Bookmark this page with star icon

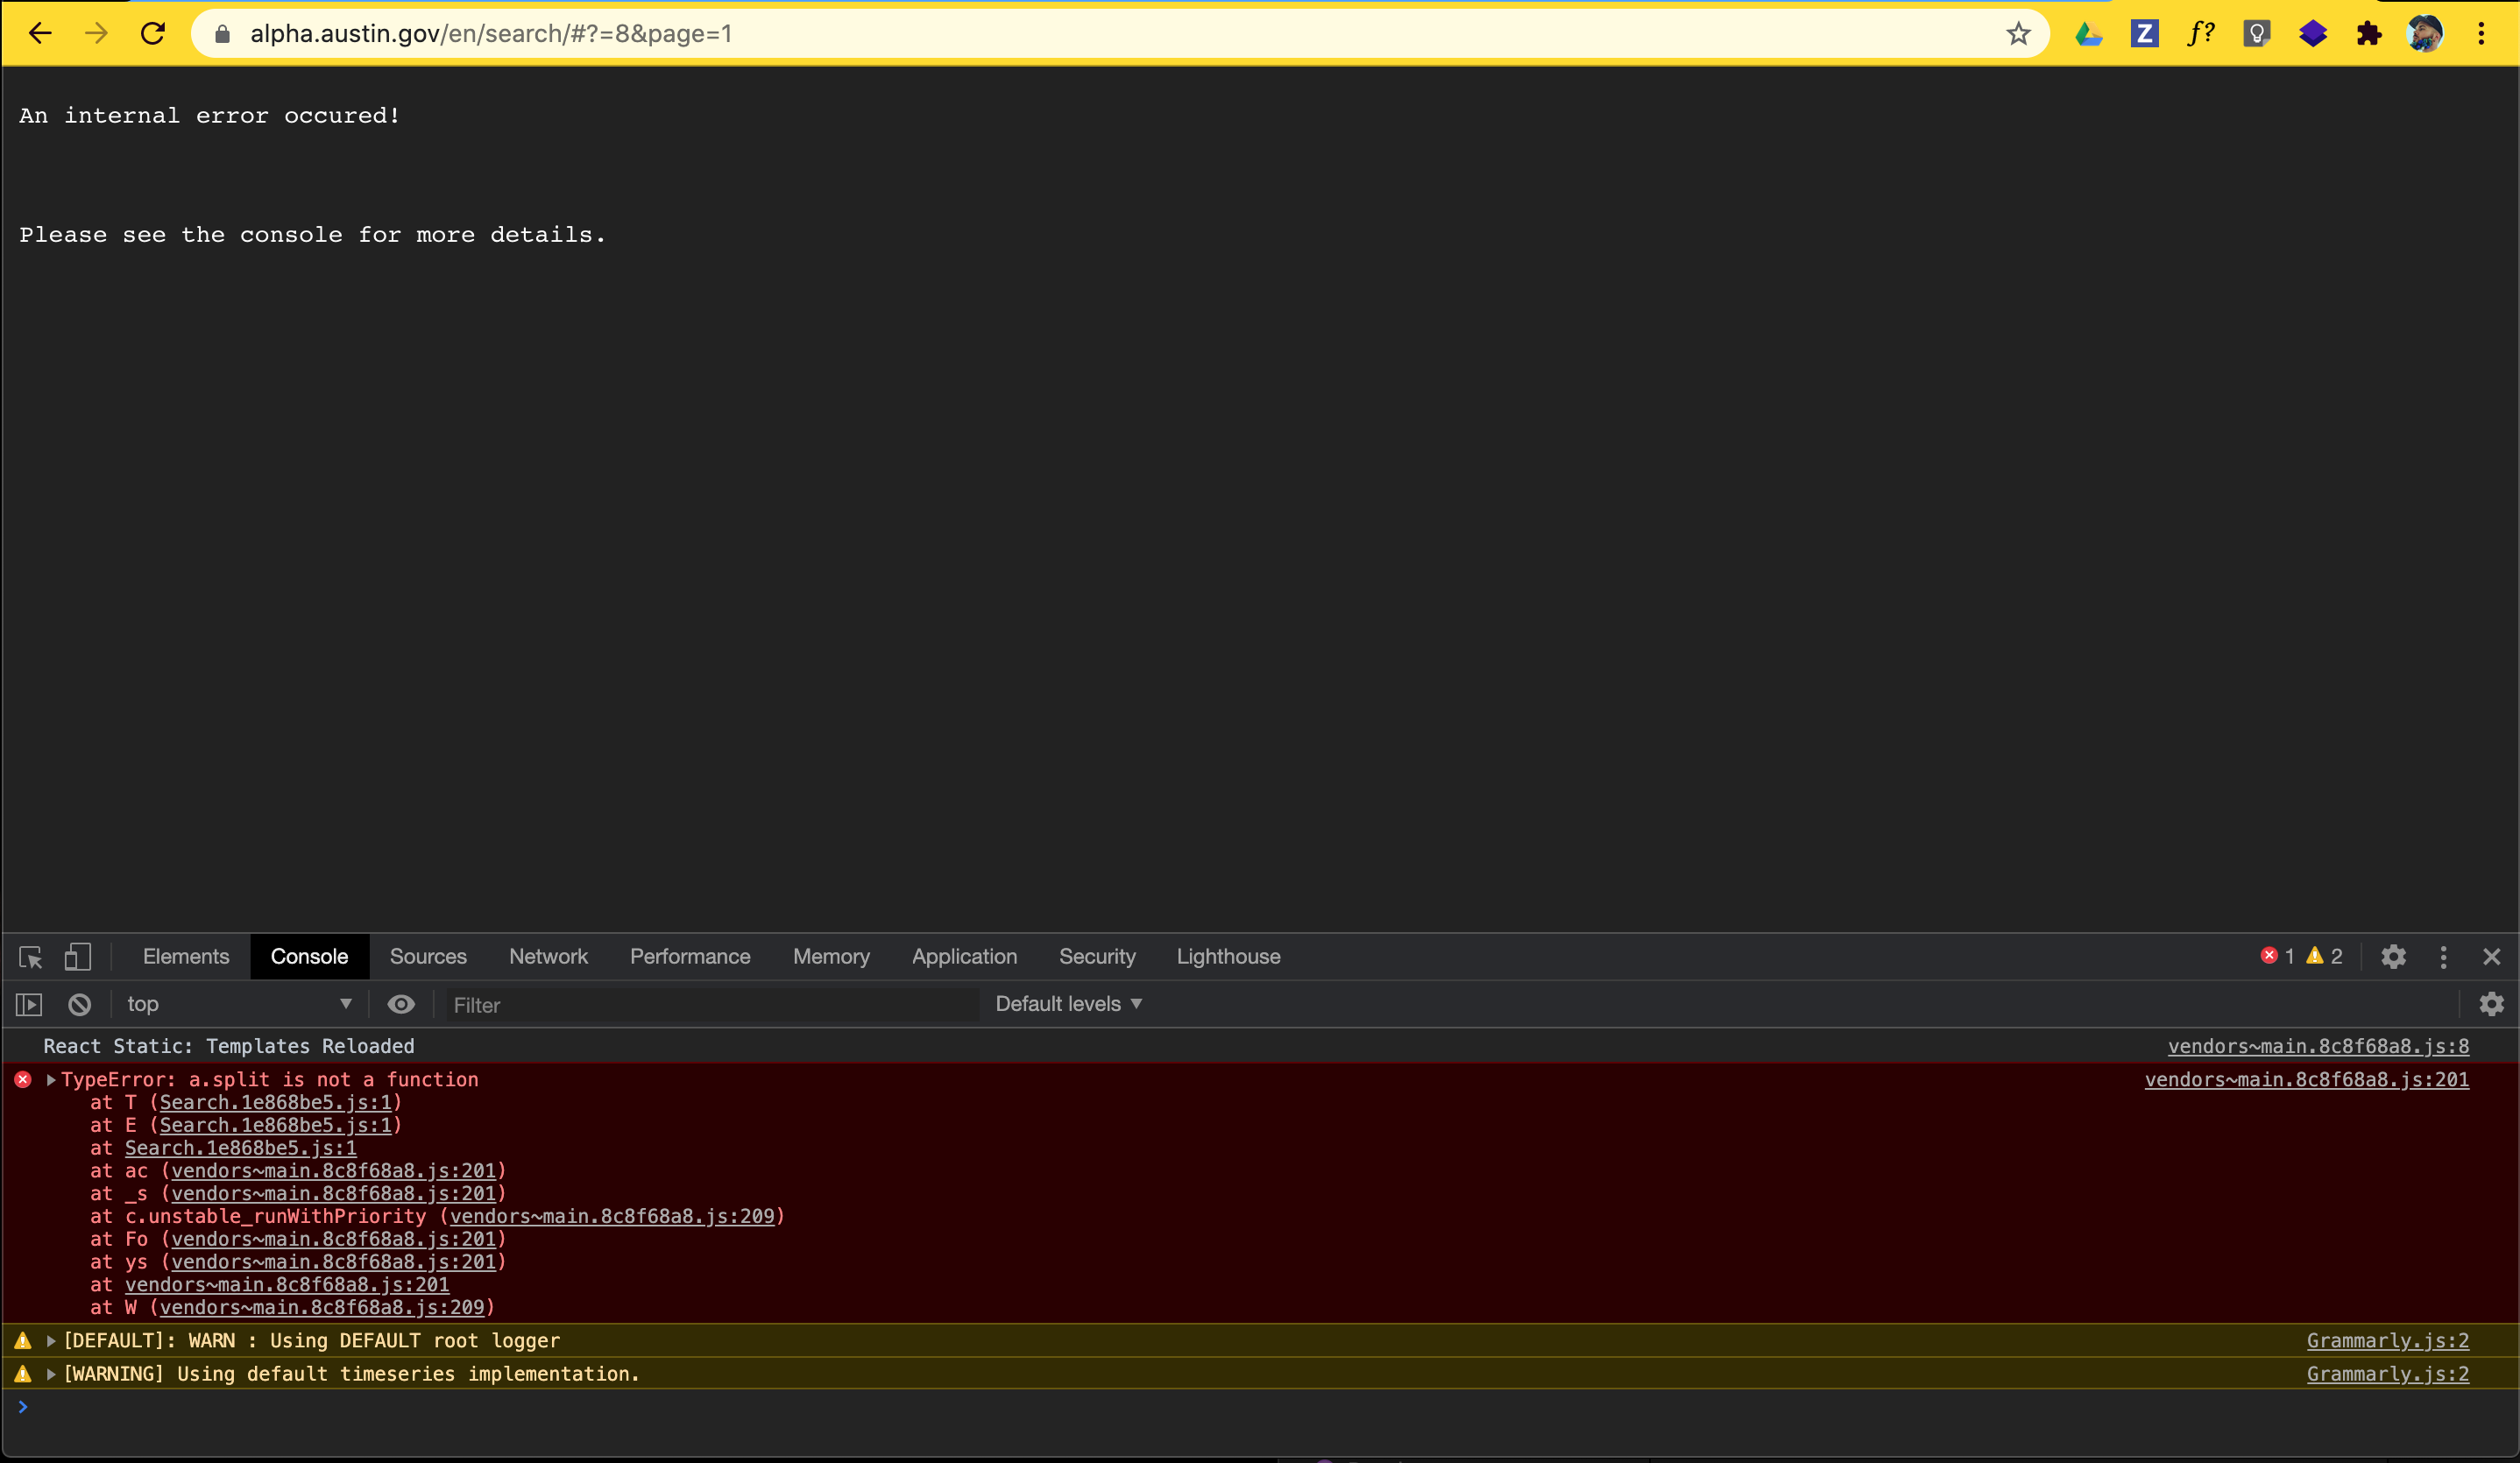click(x=2018, y=34)
